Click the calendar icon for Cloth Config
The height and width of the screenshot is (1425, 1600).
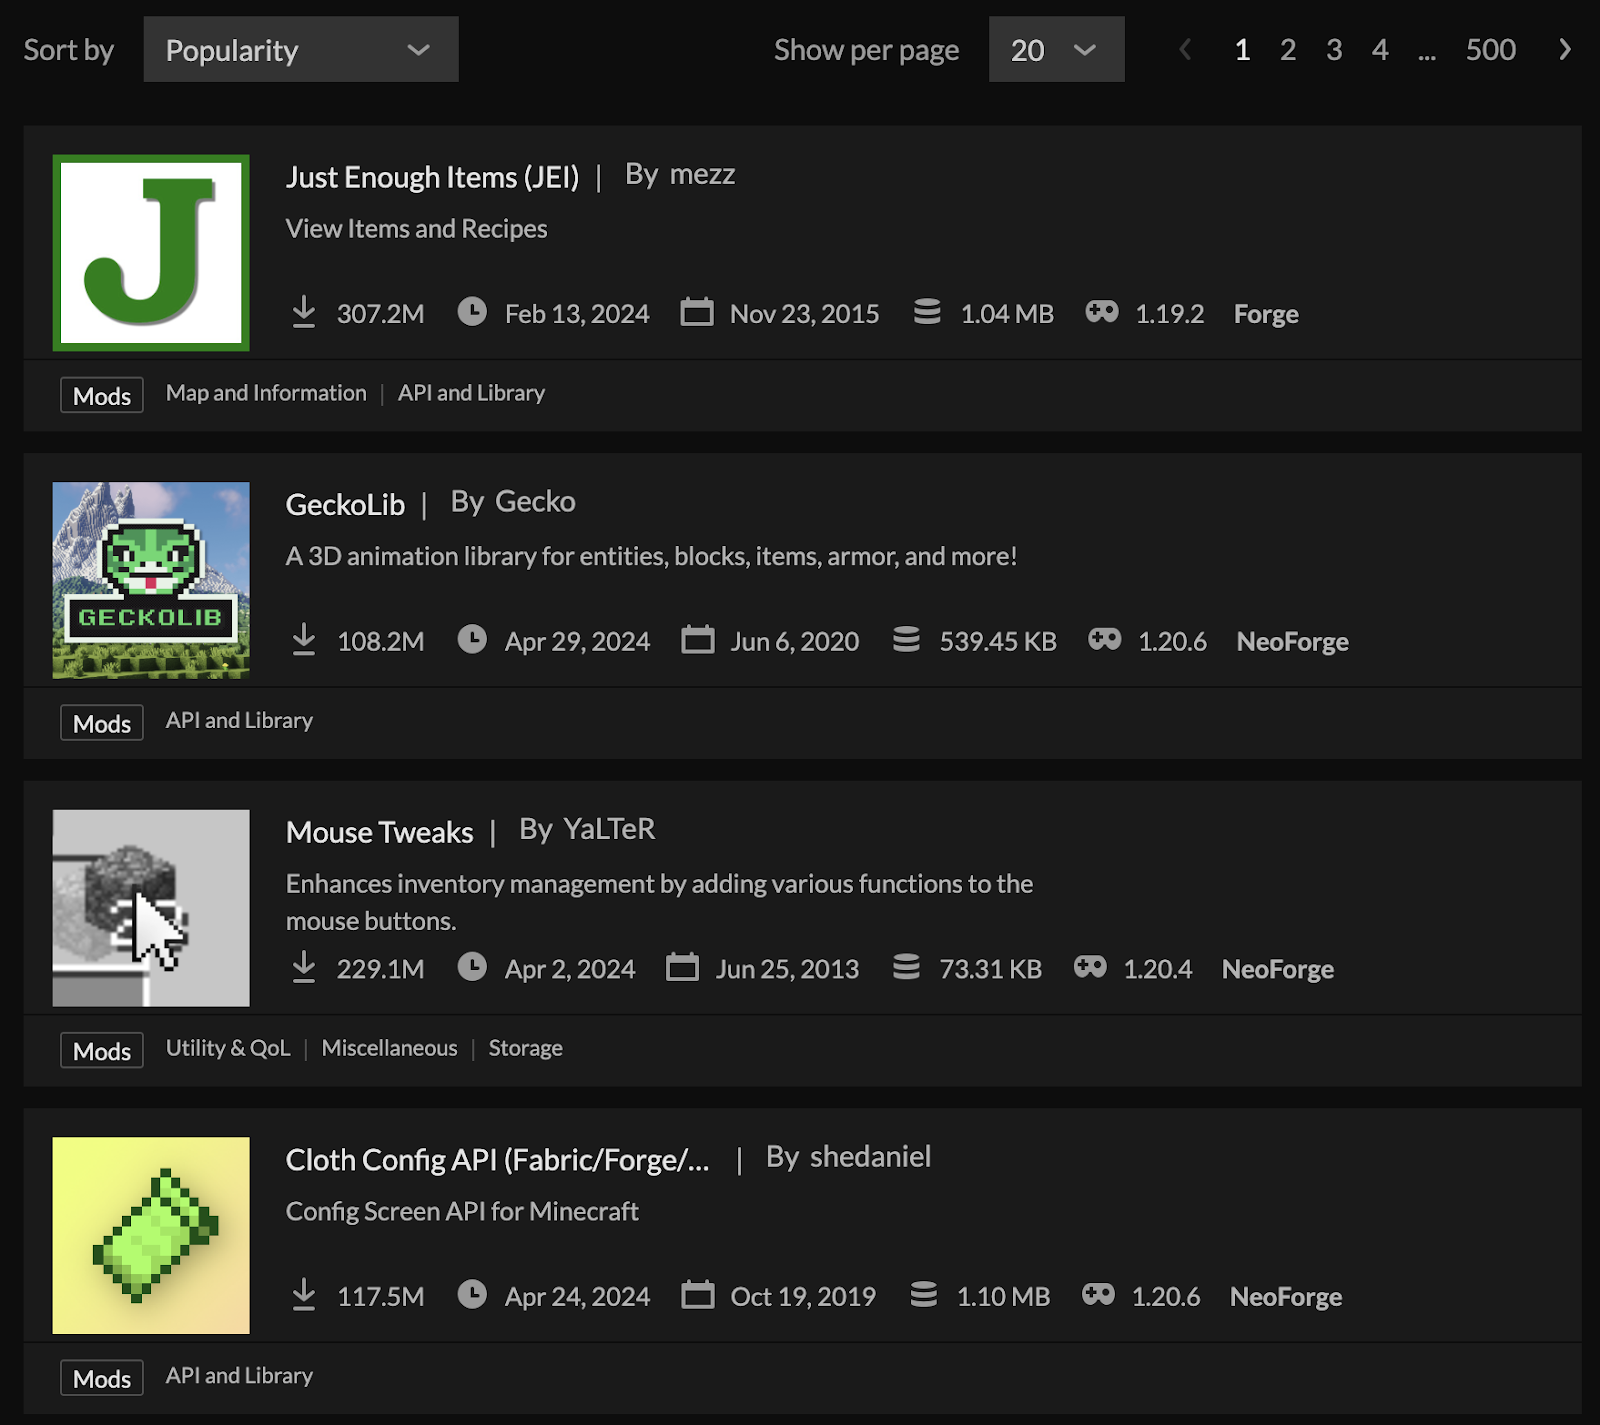click(x=698, y=1294)
